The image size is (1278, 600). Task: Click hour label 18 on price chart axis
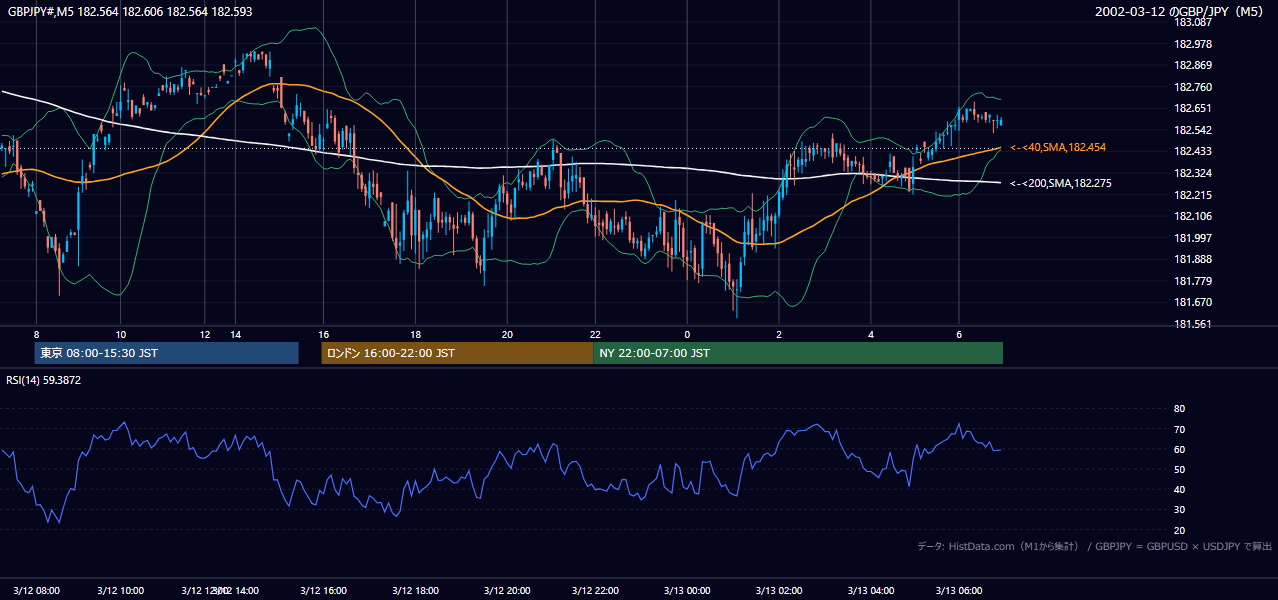415,334
